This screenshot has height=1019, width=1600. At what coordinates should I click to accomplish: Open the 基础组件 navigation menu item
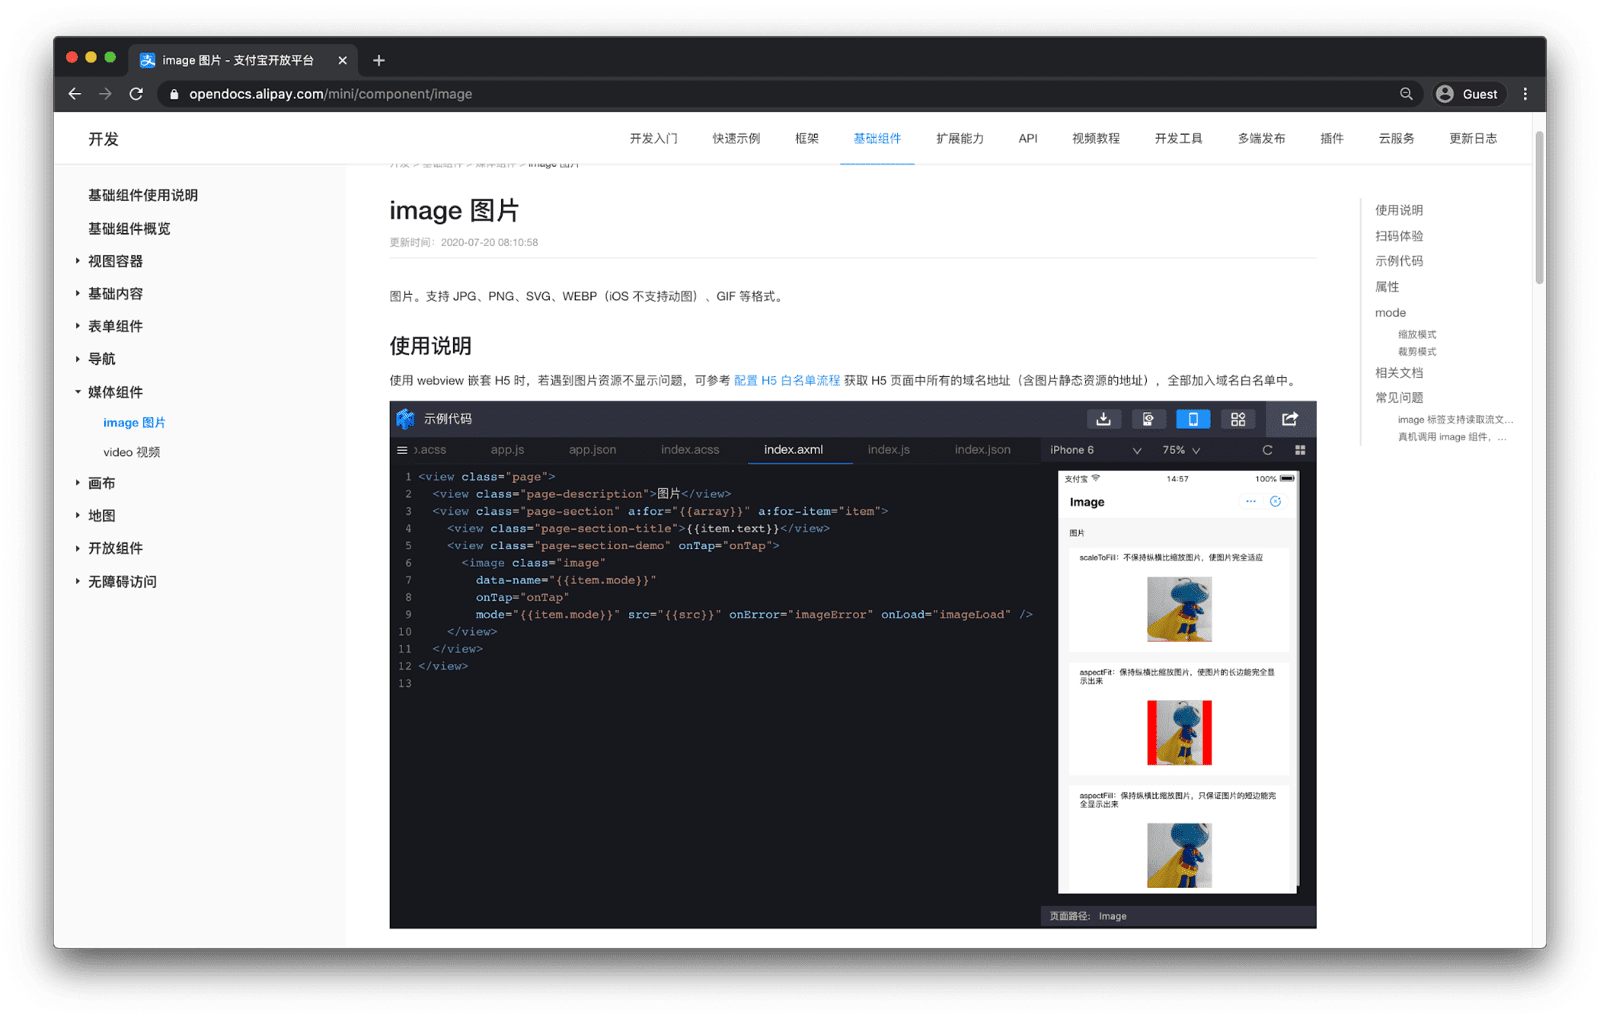coord(877,138)
